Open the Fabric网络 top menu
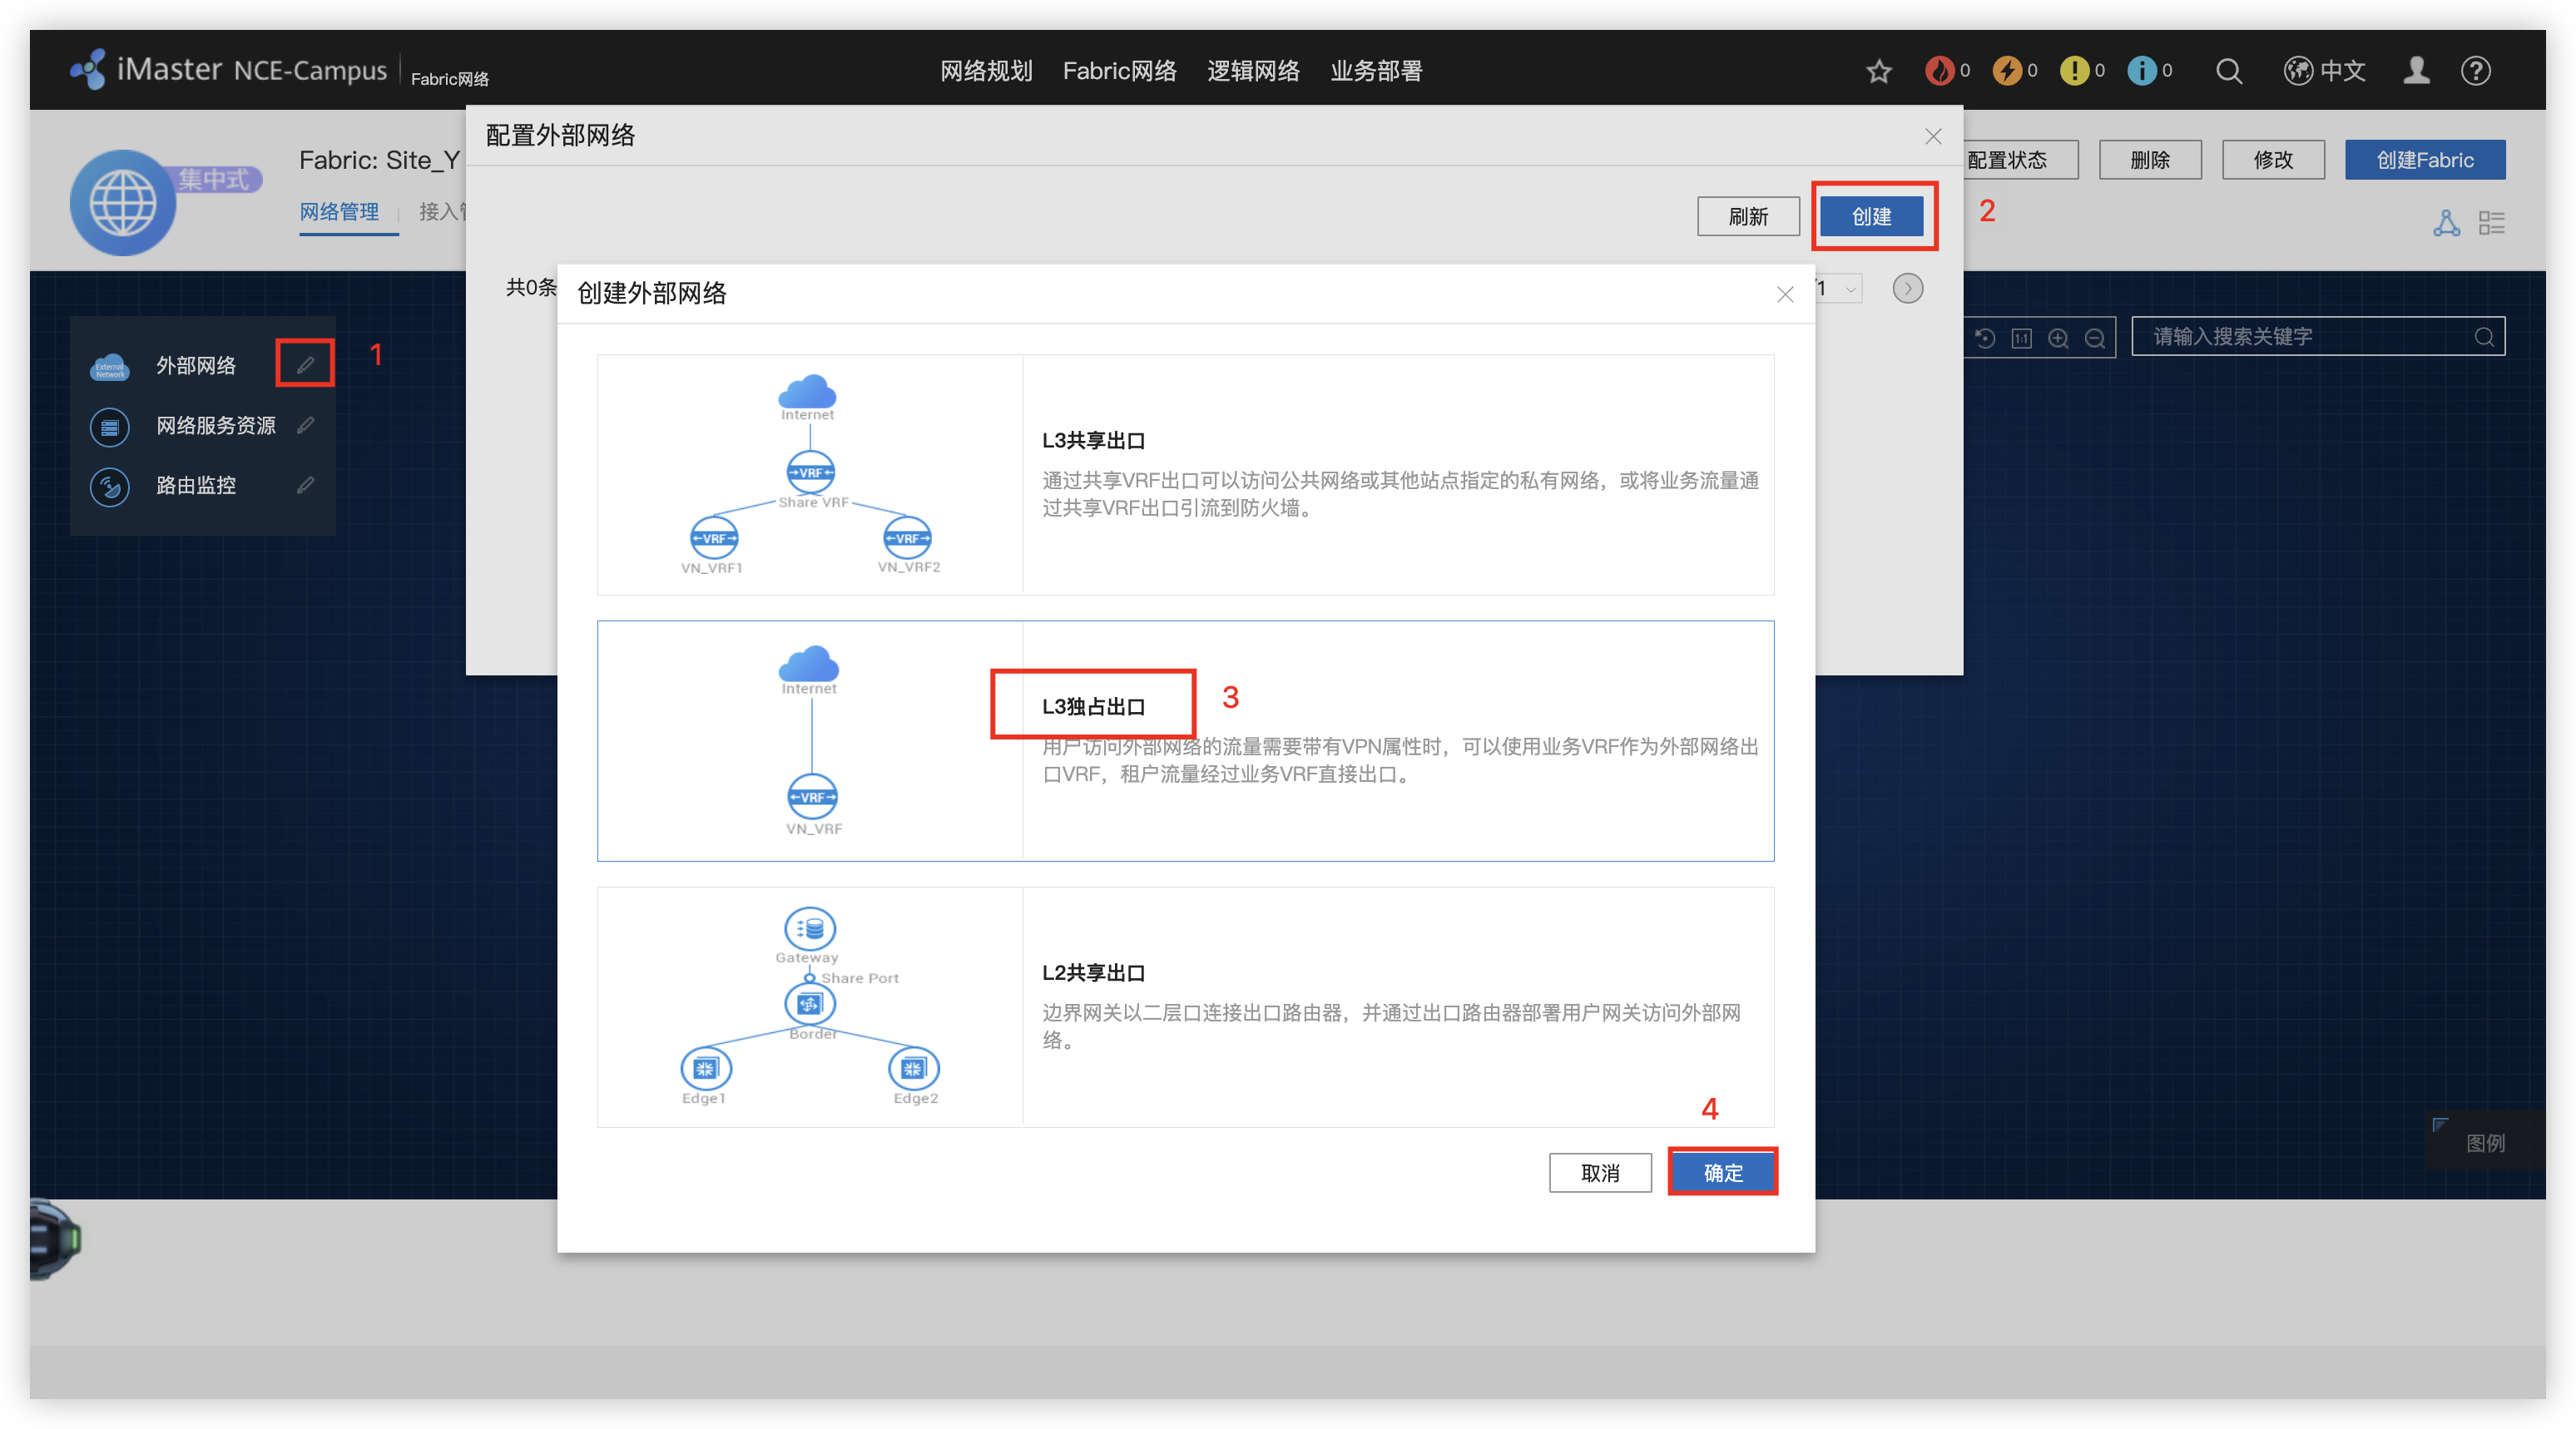 (x=1119, y=71)
